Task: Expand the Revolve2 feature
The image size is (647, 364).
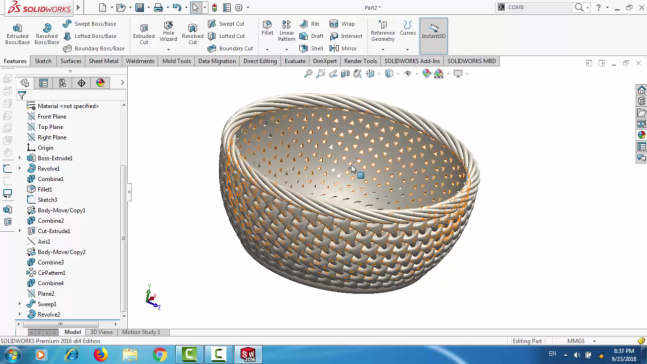Action: [20, 314]
